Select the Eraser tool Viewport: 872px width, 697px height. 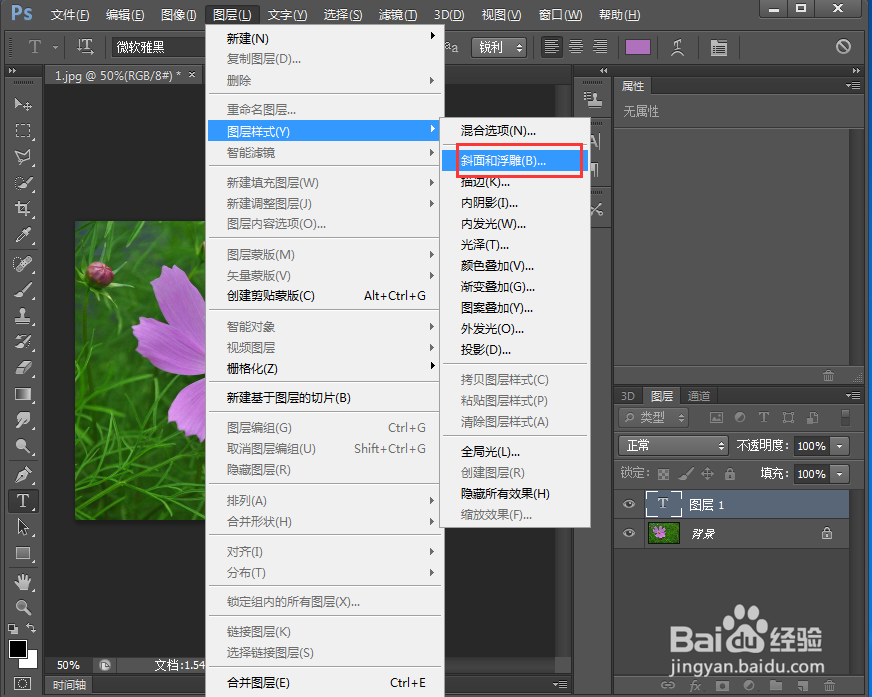tap(23, 368)
